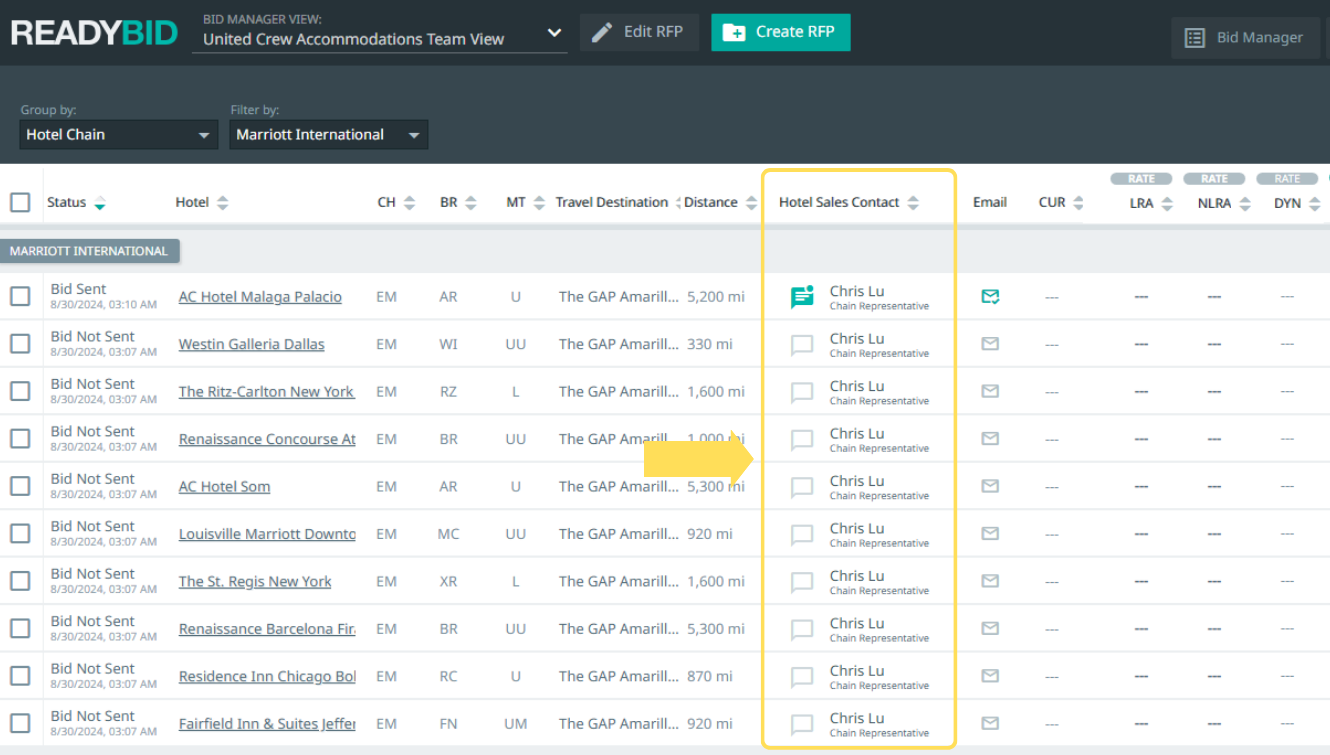Click email envelope for Louisville Marriott
The height and width of the screenshot is (755, 1330).
pyautogui.click(x=990, y=533)
